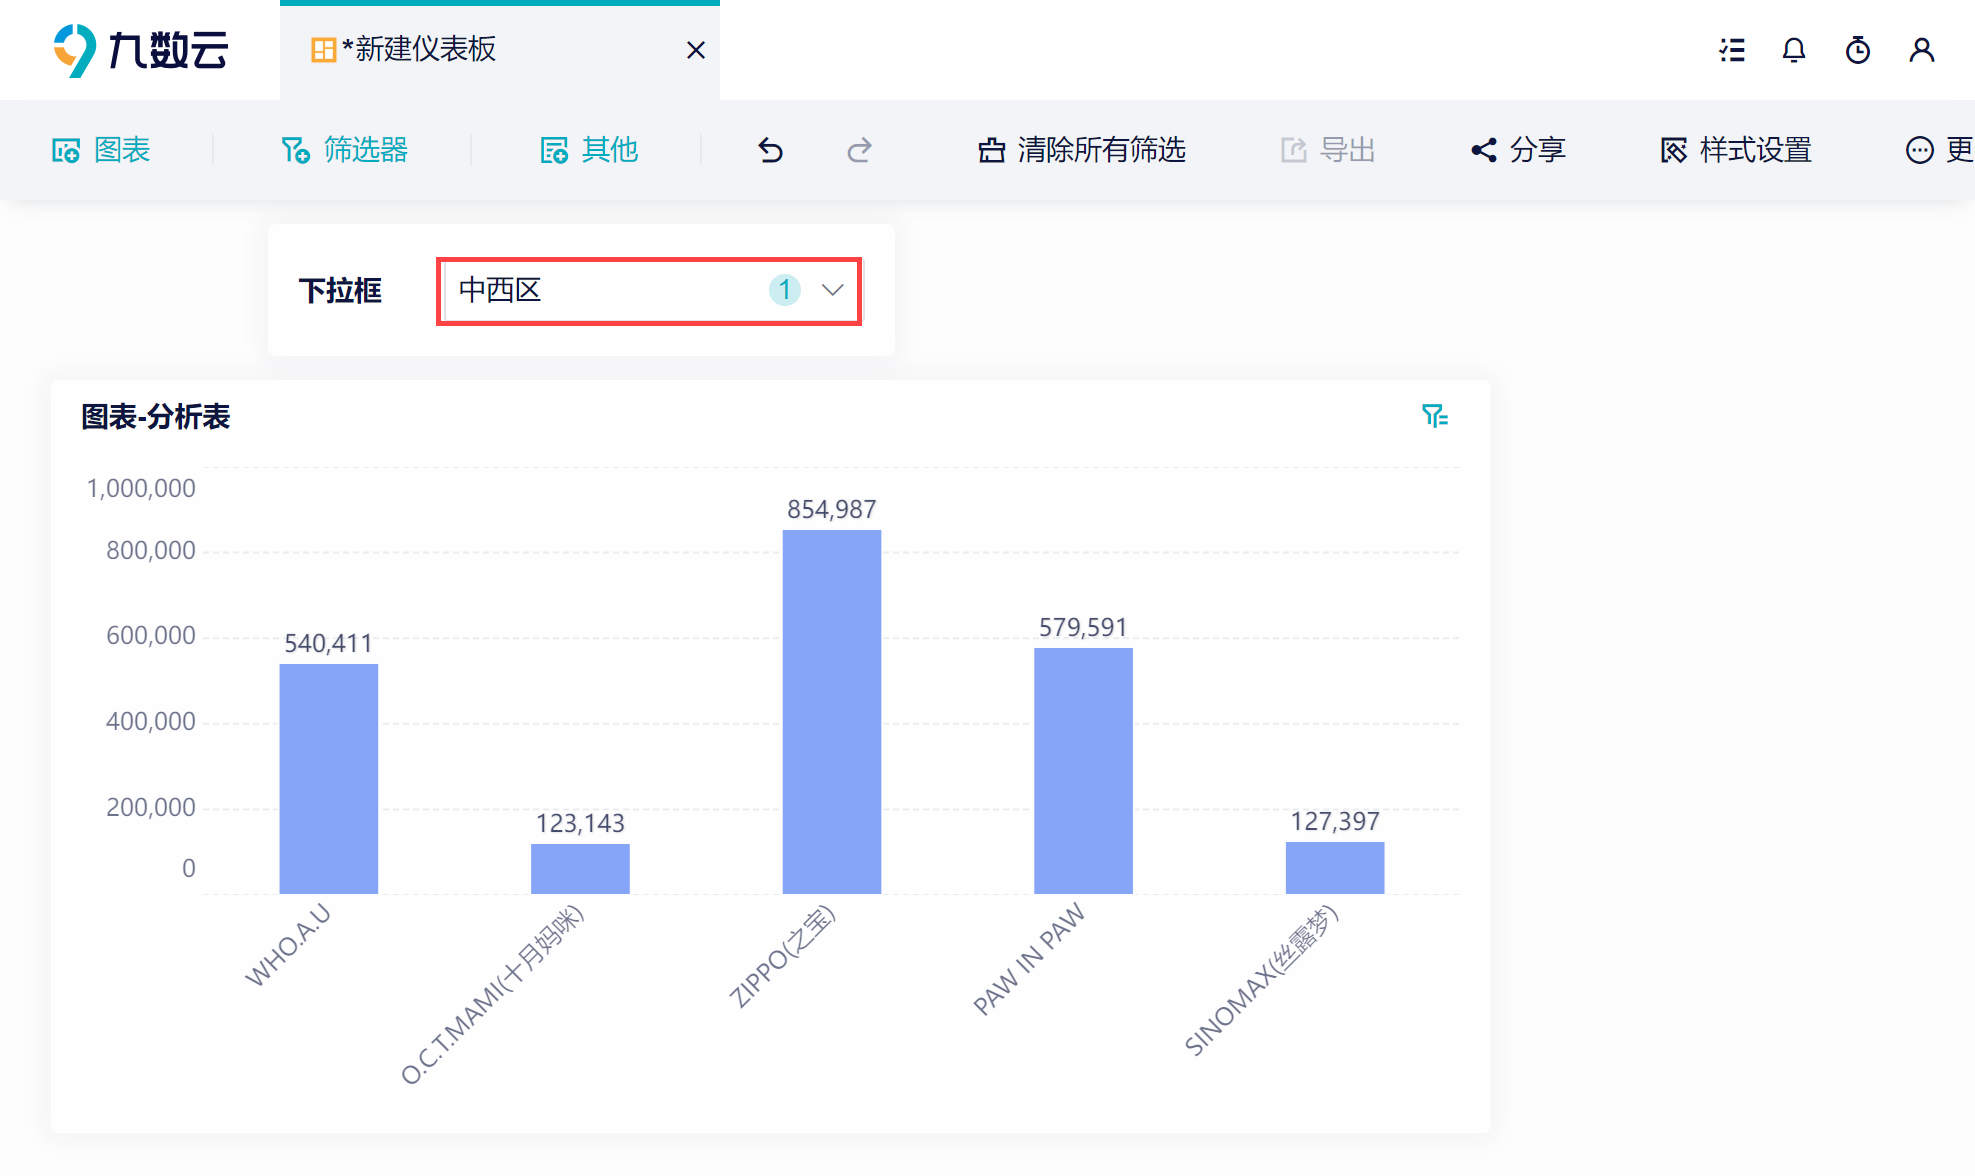Image resolution: width=1975 pixels, height=1176 pixels.
Task: Click the ZIPPO(之宝) axis label
Action: coord(782,956)
